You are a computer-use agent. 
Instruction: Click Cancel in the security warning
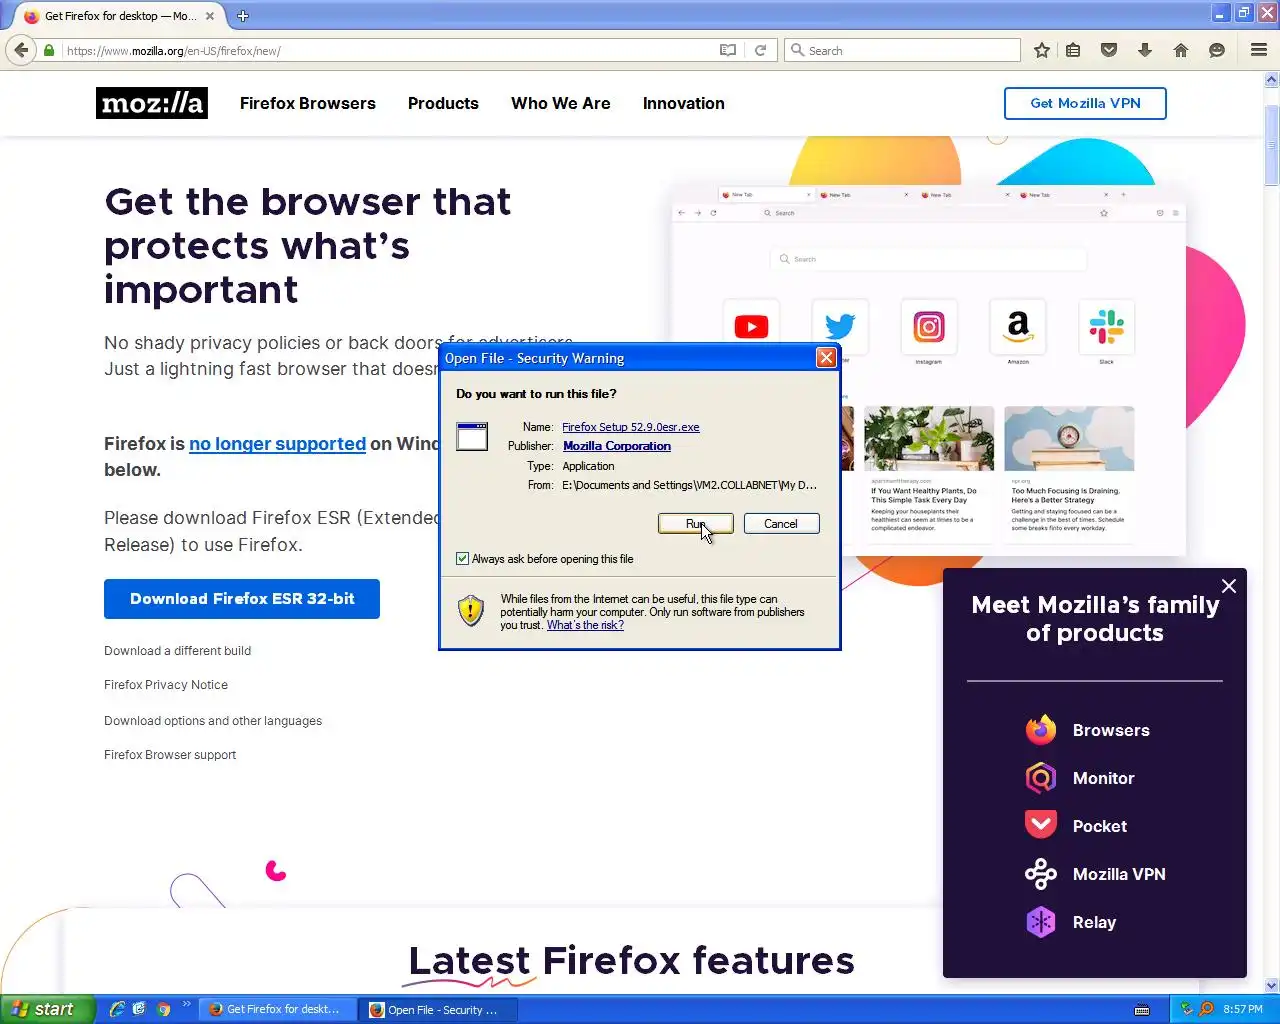(781, 524)
